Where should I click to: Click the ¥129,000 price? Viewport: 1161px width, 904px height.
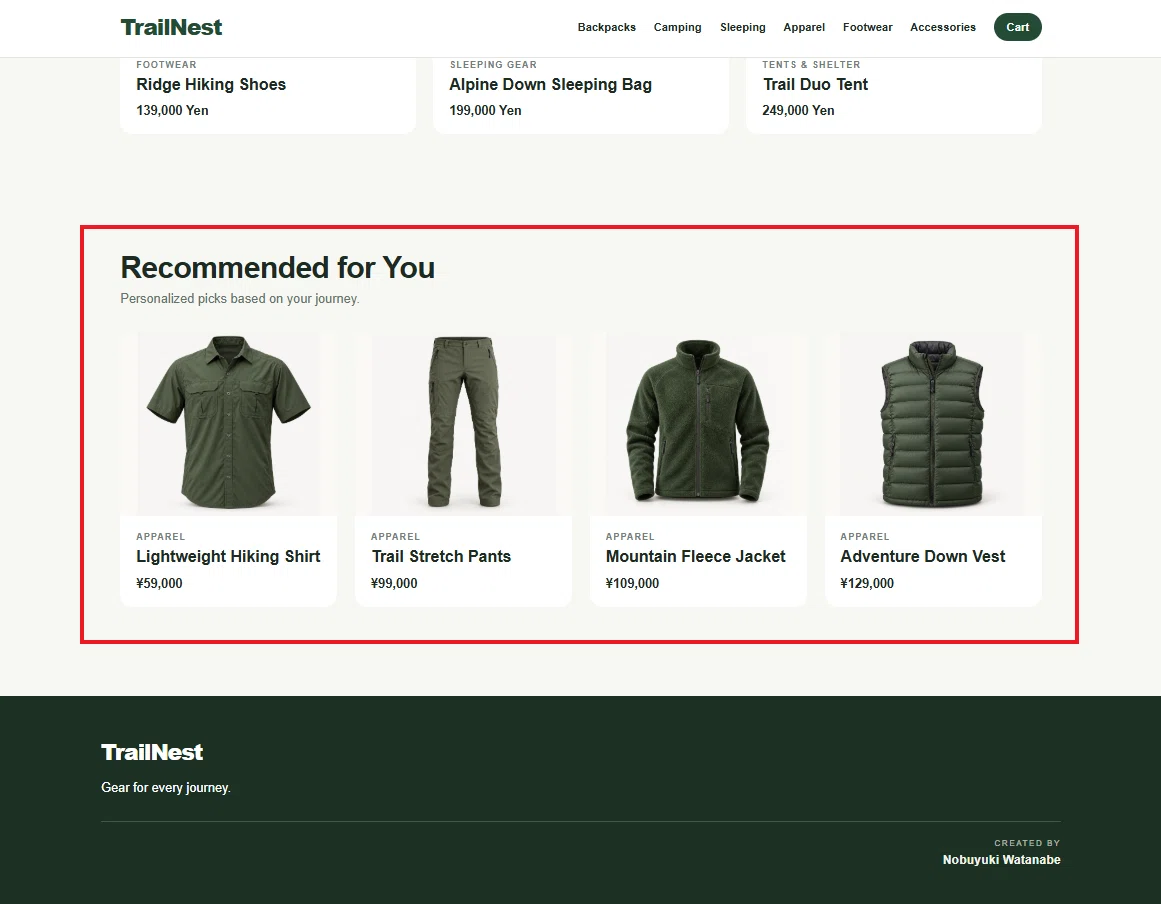[x=867, y=583]
